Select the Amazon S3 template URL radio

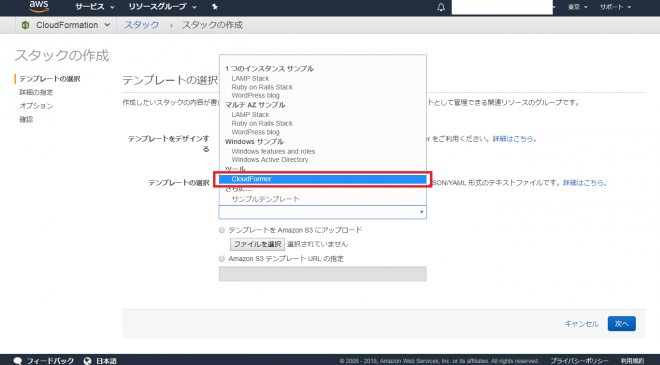tap(222, 259)
